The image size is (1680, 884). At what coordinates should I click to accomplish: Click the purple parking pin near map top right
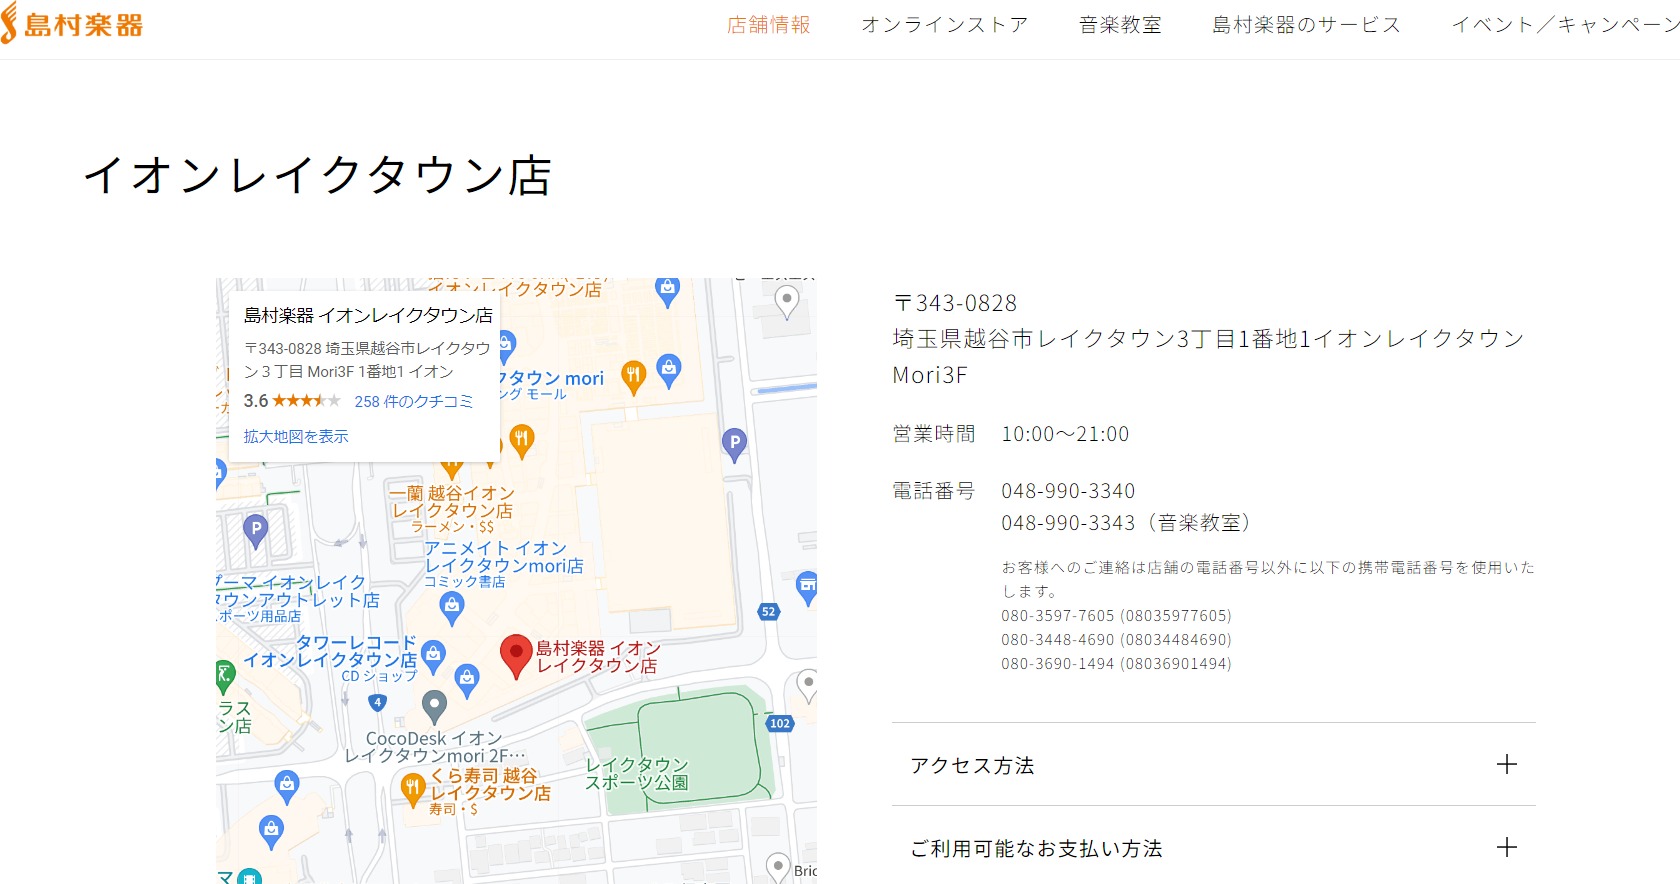point(734,444)
